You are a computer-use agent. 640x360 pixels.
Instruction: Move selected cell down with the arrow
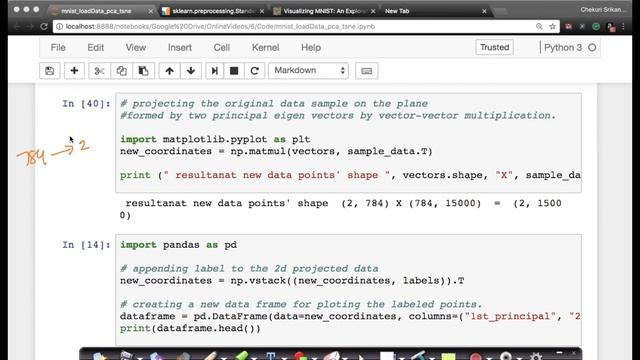coord(191,71)
